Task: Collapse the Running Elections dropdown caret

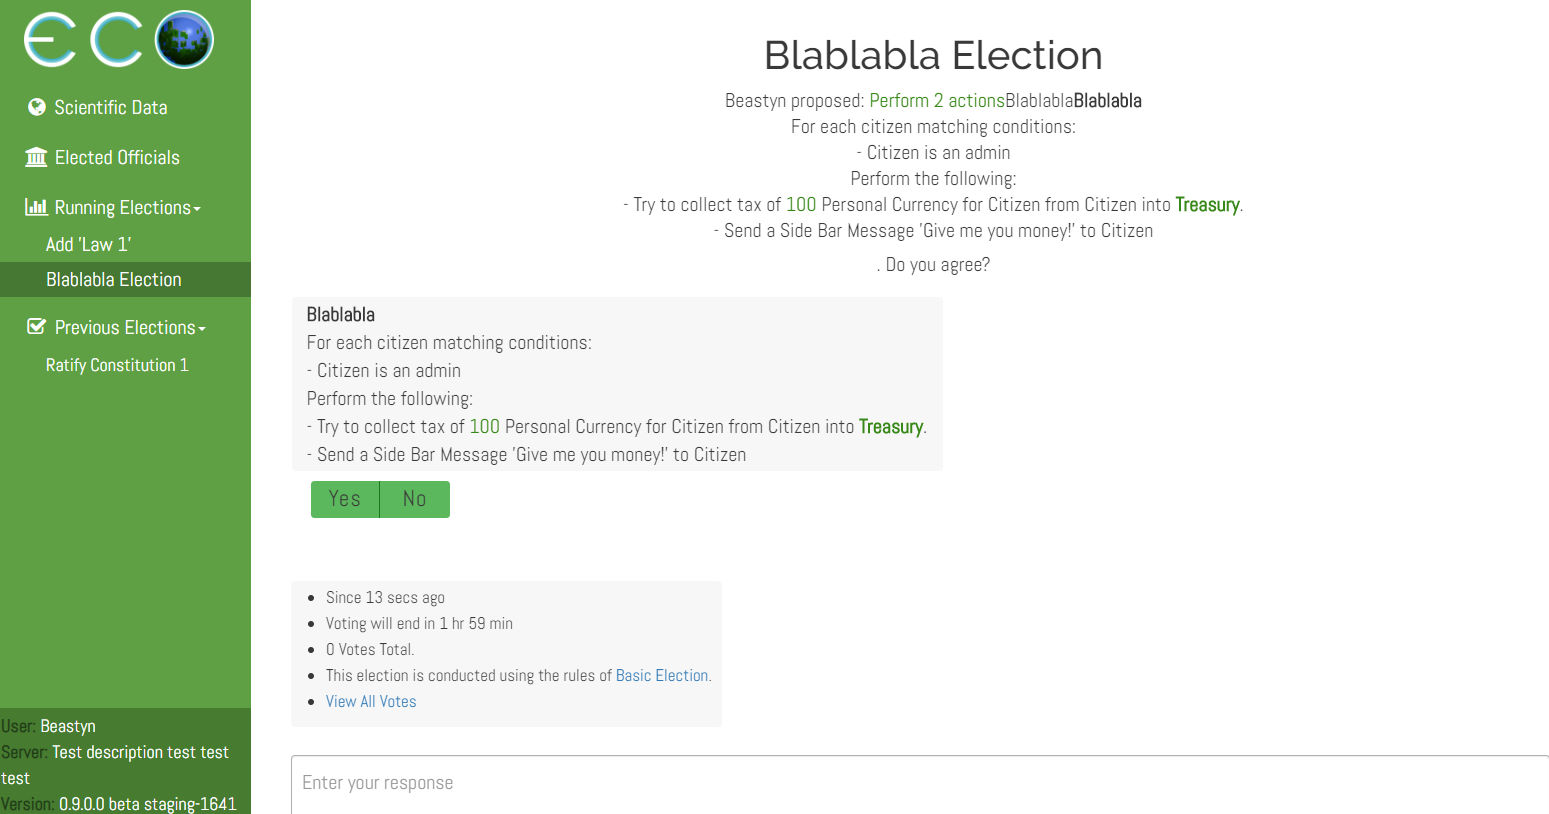Action: (x=197, y=209)
